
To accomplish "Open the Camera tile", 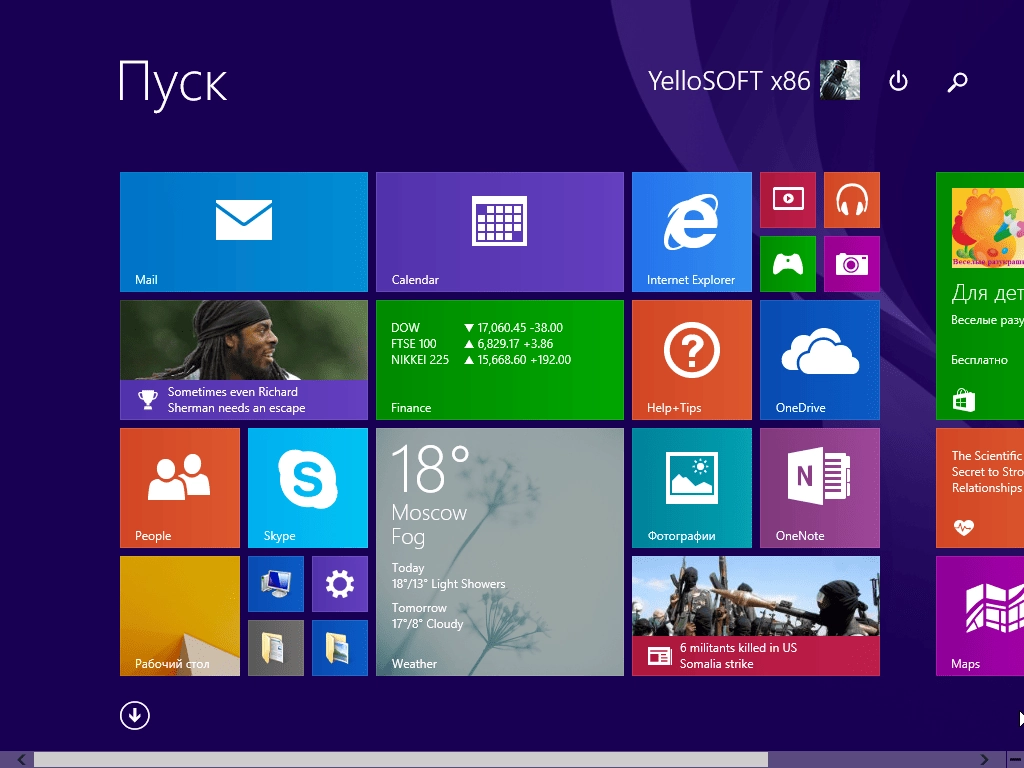I will pyautogui.click(x=852, y=264).
